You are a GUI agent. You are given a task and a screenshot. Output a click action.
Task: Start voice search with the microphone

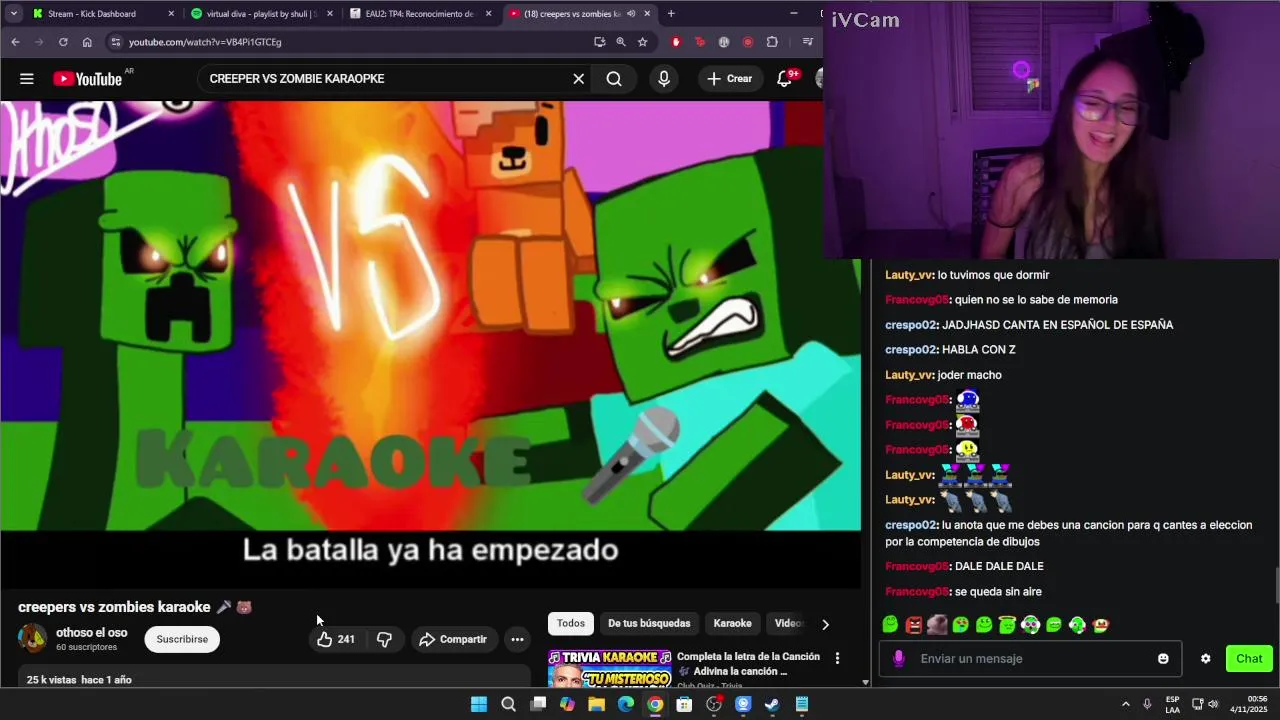pos(664,79)
